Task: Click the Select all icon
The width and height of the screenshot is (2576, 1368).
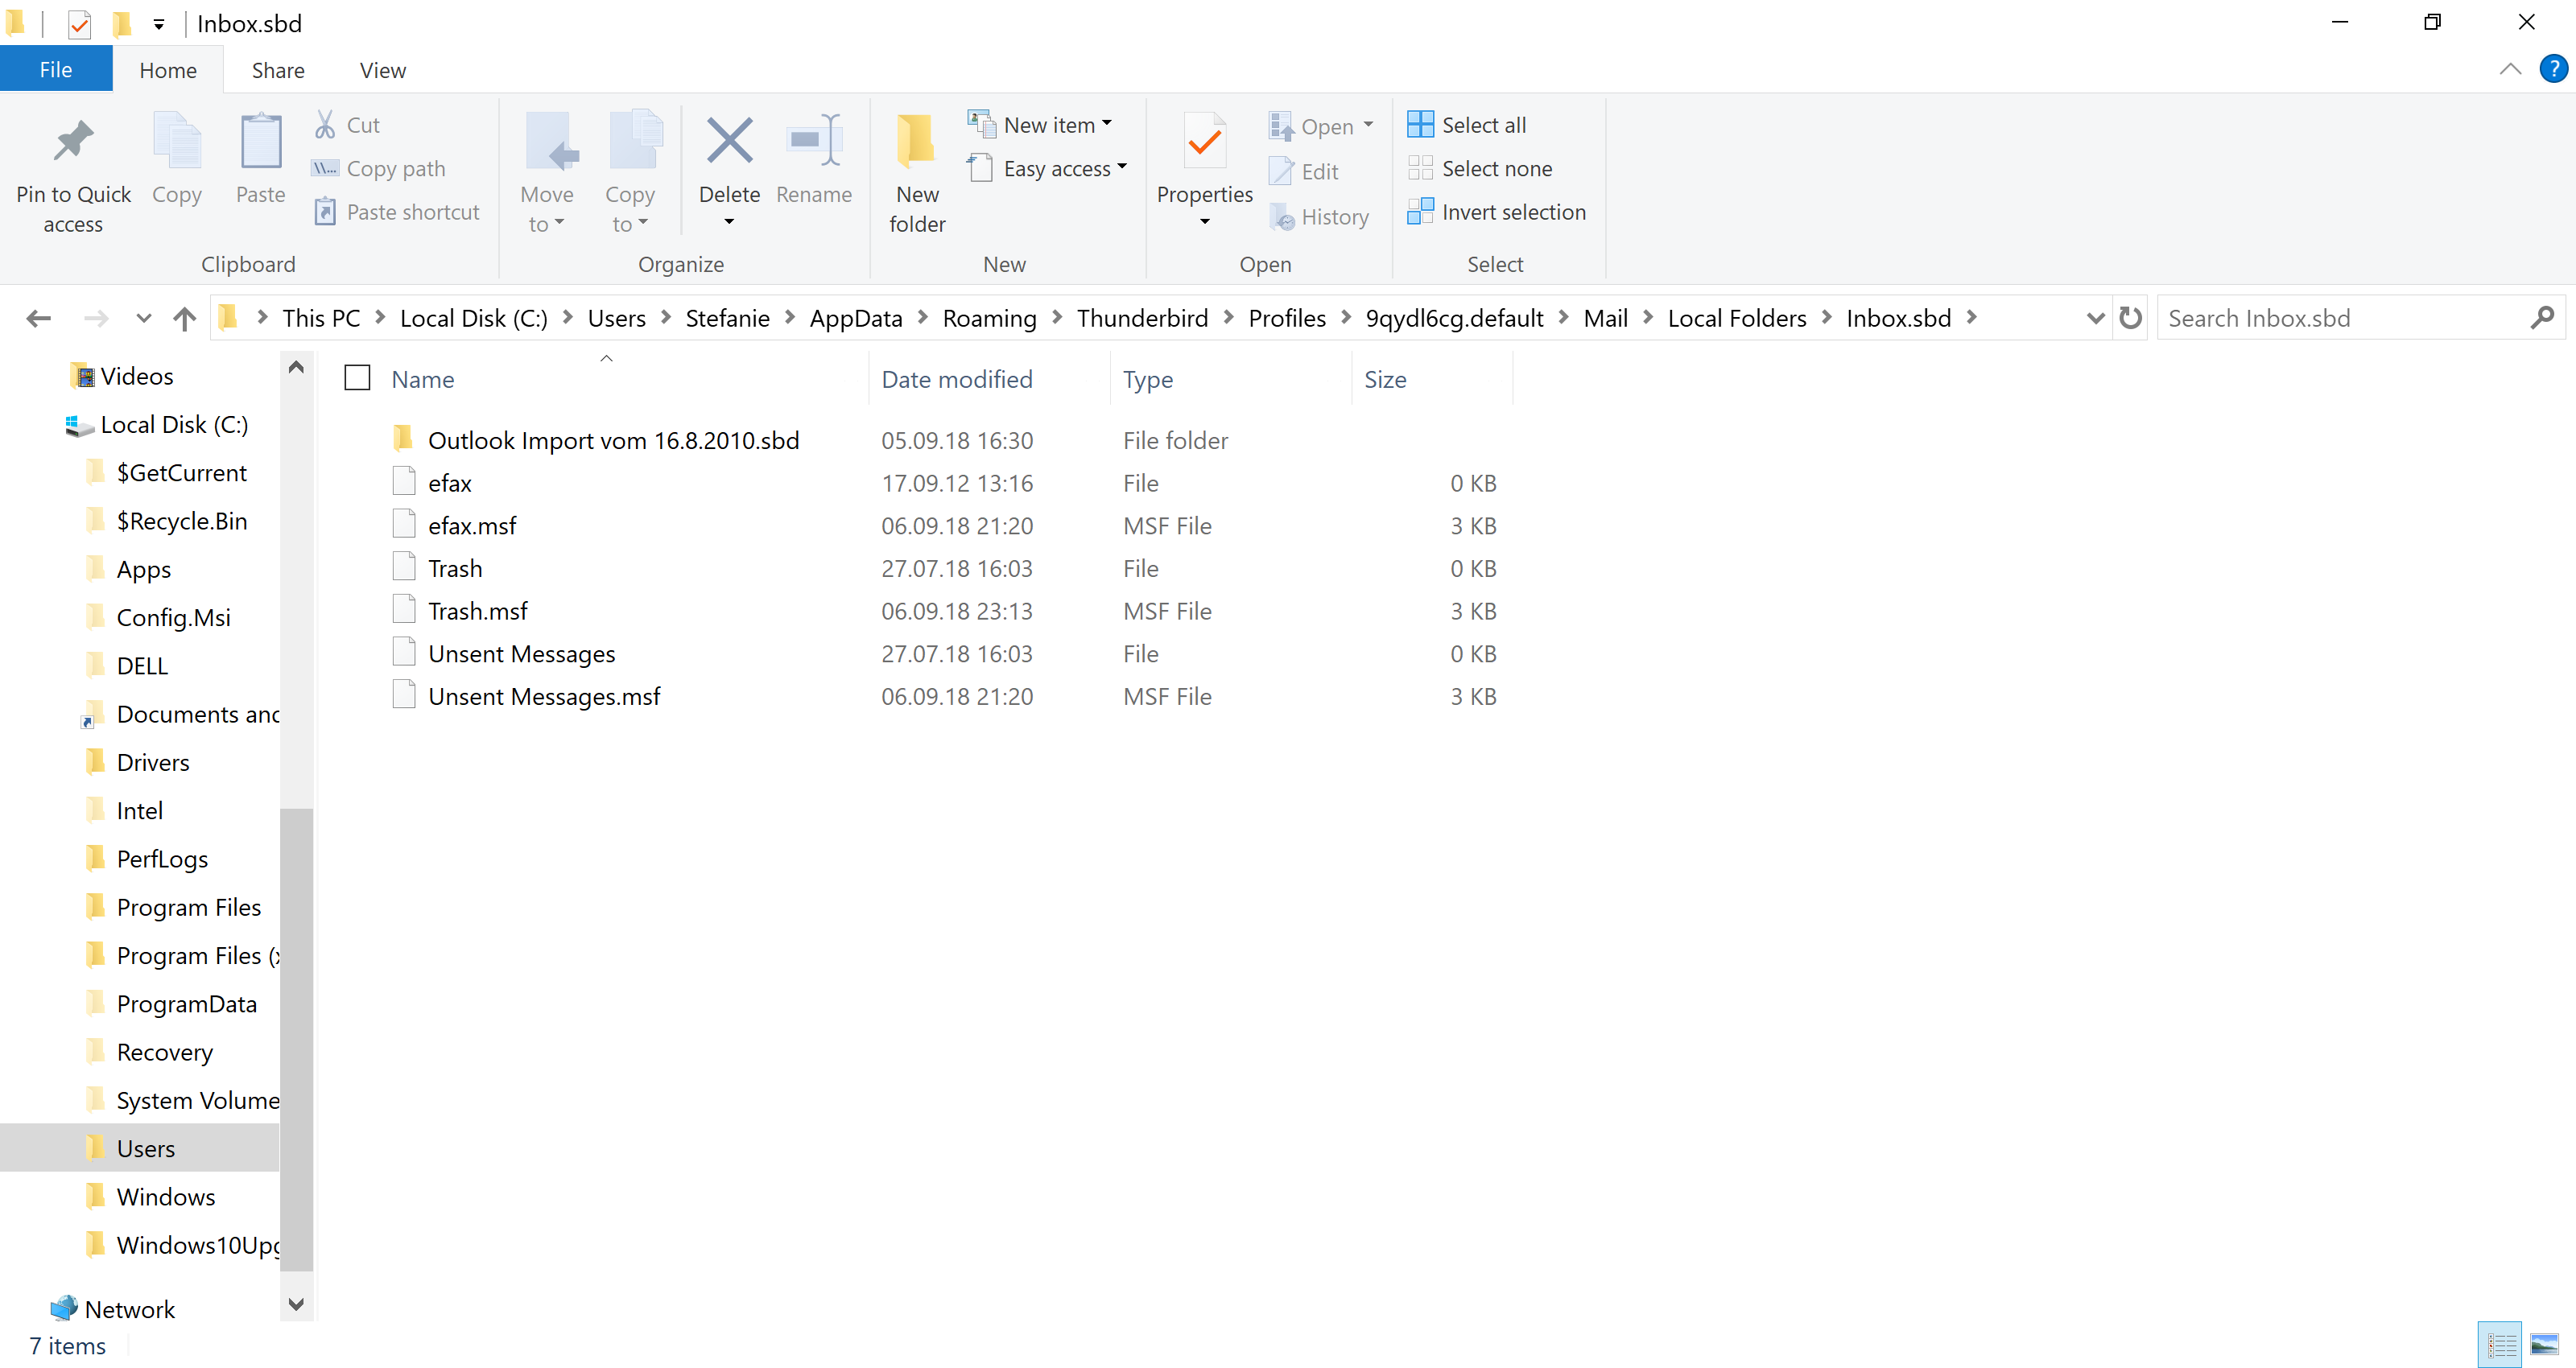Action: (1420, 124)
